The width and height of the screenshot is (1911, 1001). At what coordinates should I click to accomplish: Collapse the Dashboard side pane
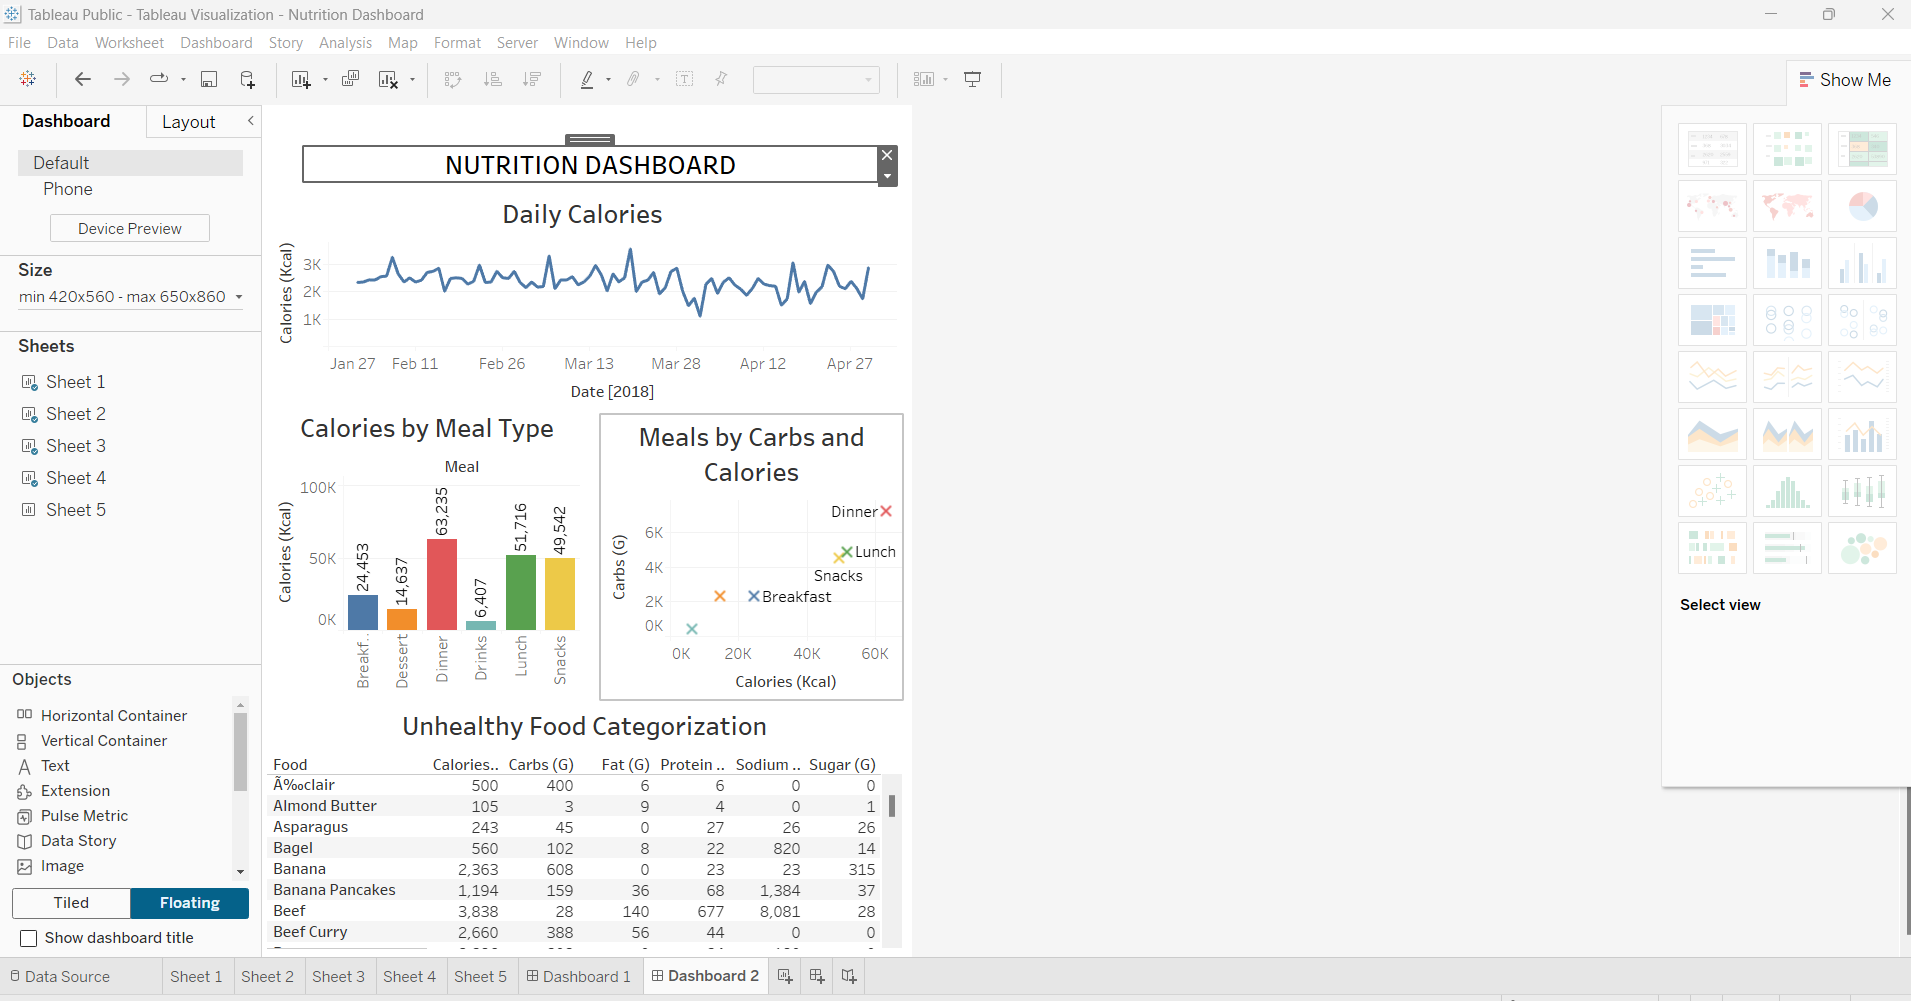250,121
